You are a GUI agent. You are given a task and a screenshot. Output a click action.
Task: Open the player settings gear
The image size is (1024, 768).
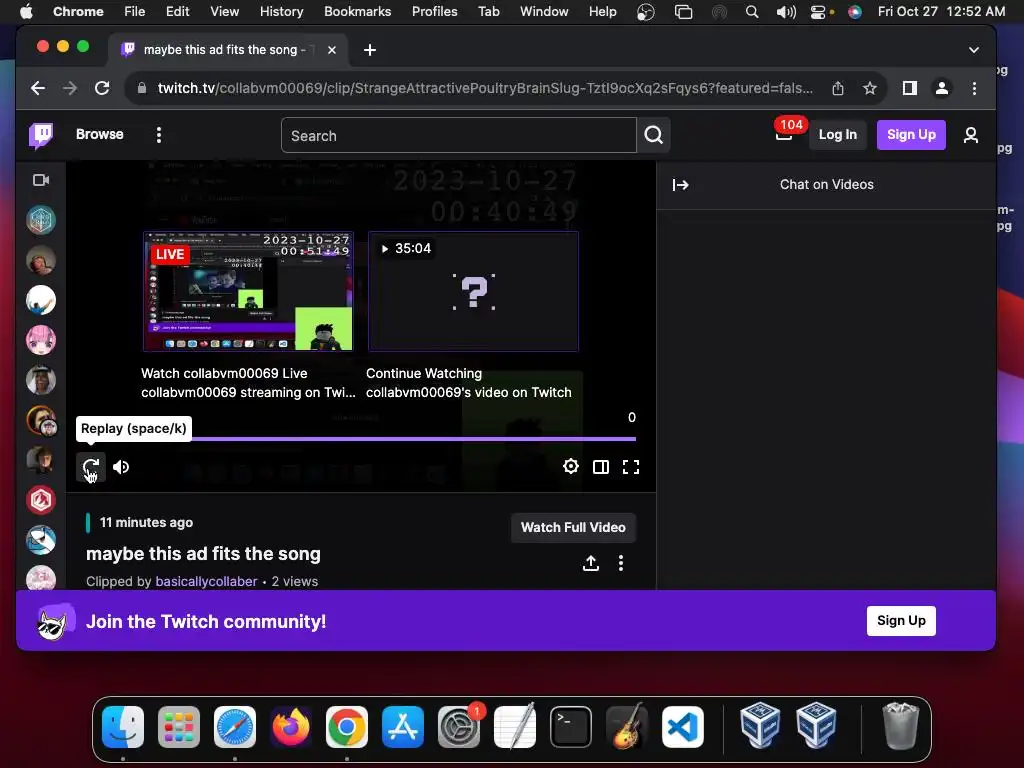tap(571, 466)
